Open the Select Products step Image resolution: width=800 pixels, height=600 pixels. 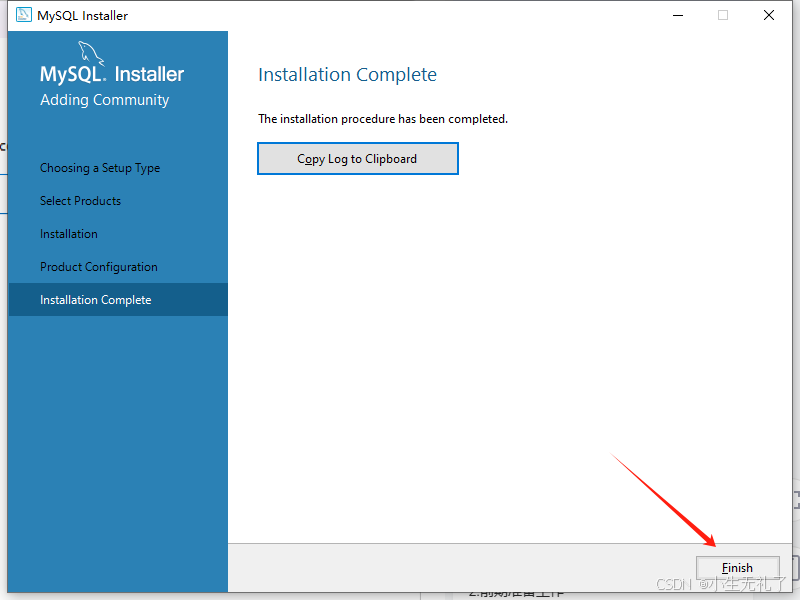(x=81, y=201)
